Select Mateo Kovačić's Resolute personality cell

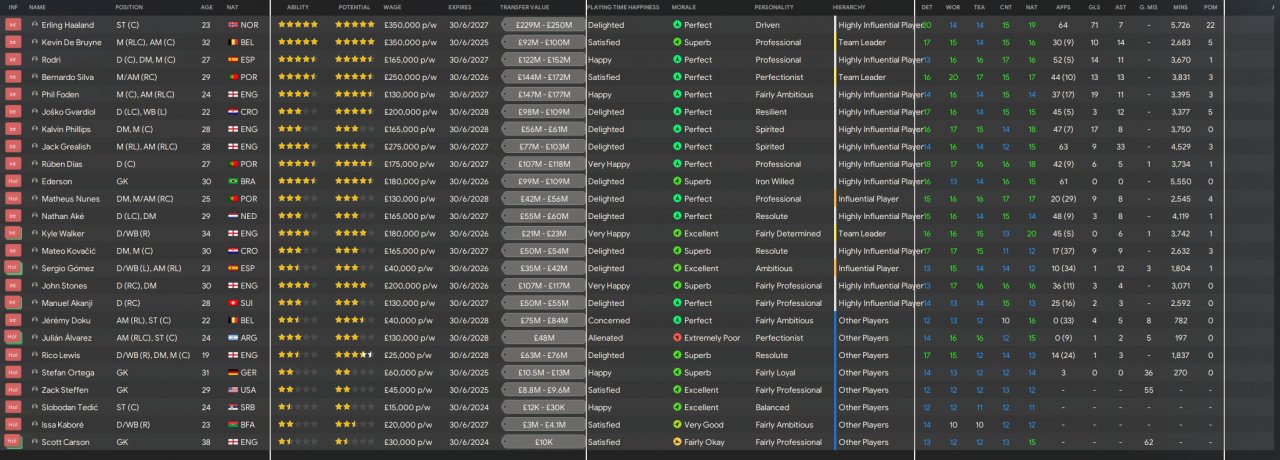[x=771, y=251]
